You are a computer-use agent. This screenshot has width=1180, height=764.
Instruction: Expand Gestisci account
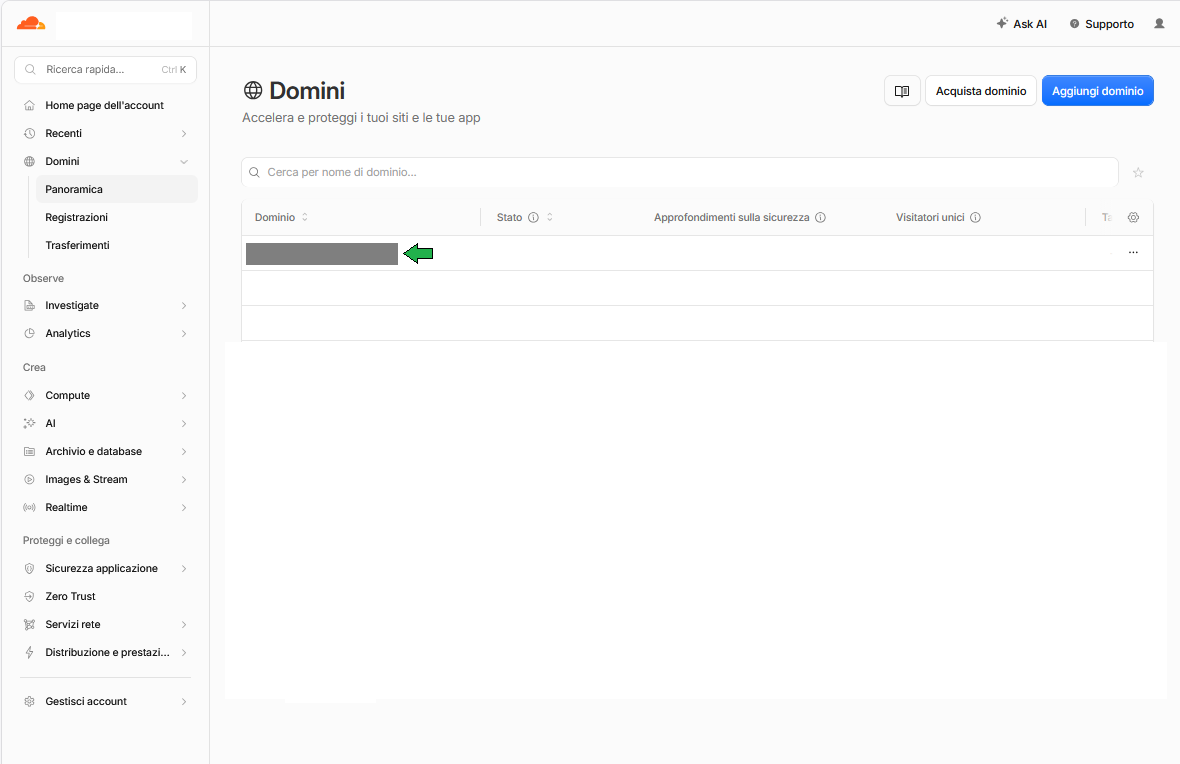click(184, 702)
